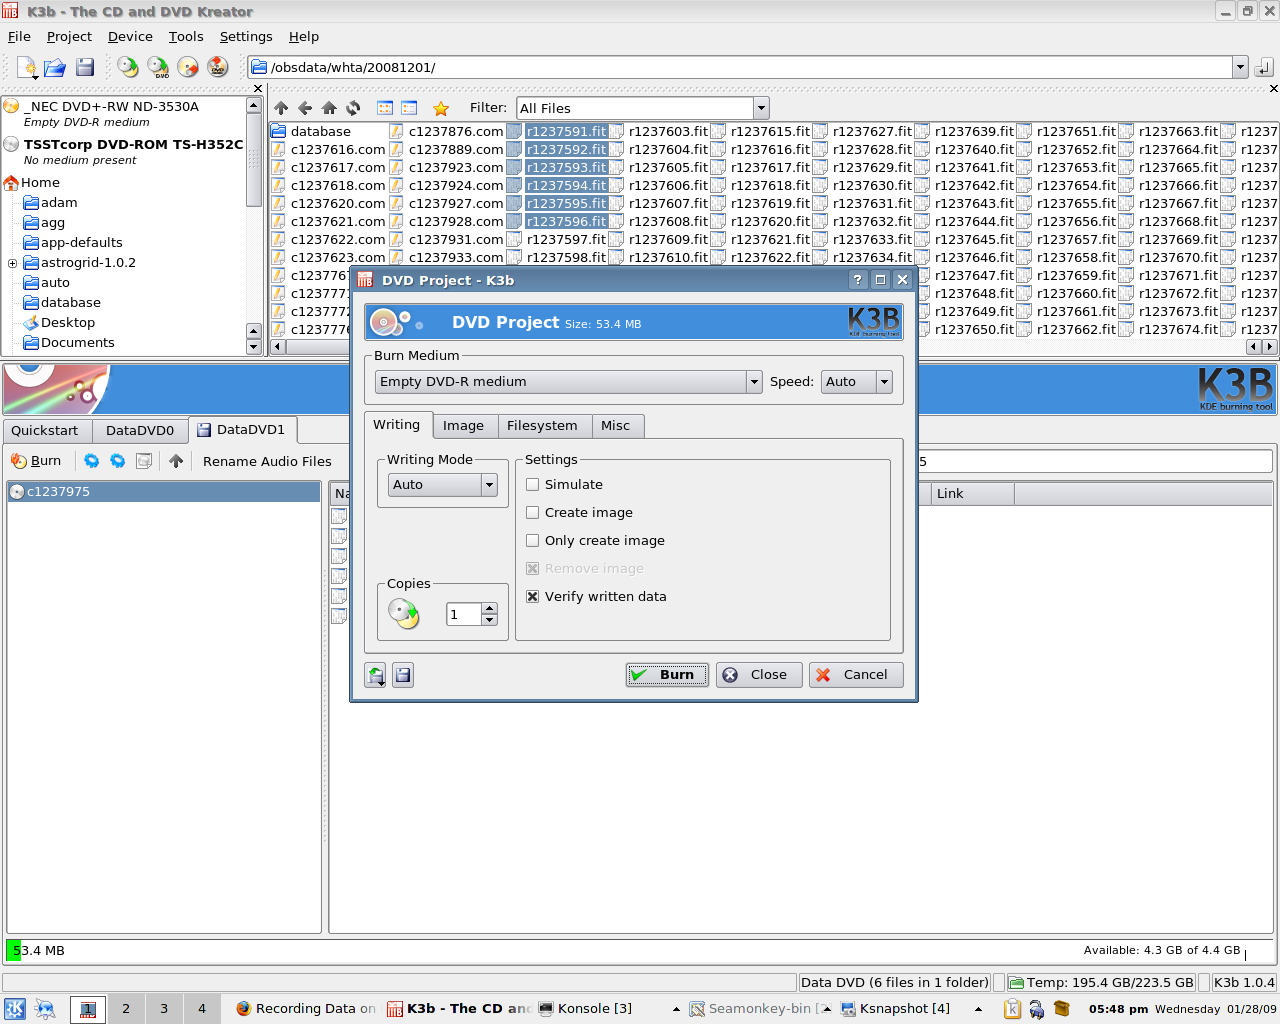This screenshot has height=1024, width=1280.
Task: Switch to the Filesystem tab
Action: (542, 426)
